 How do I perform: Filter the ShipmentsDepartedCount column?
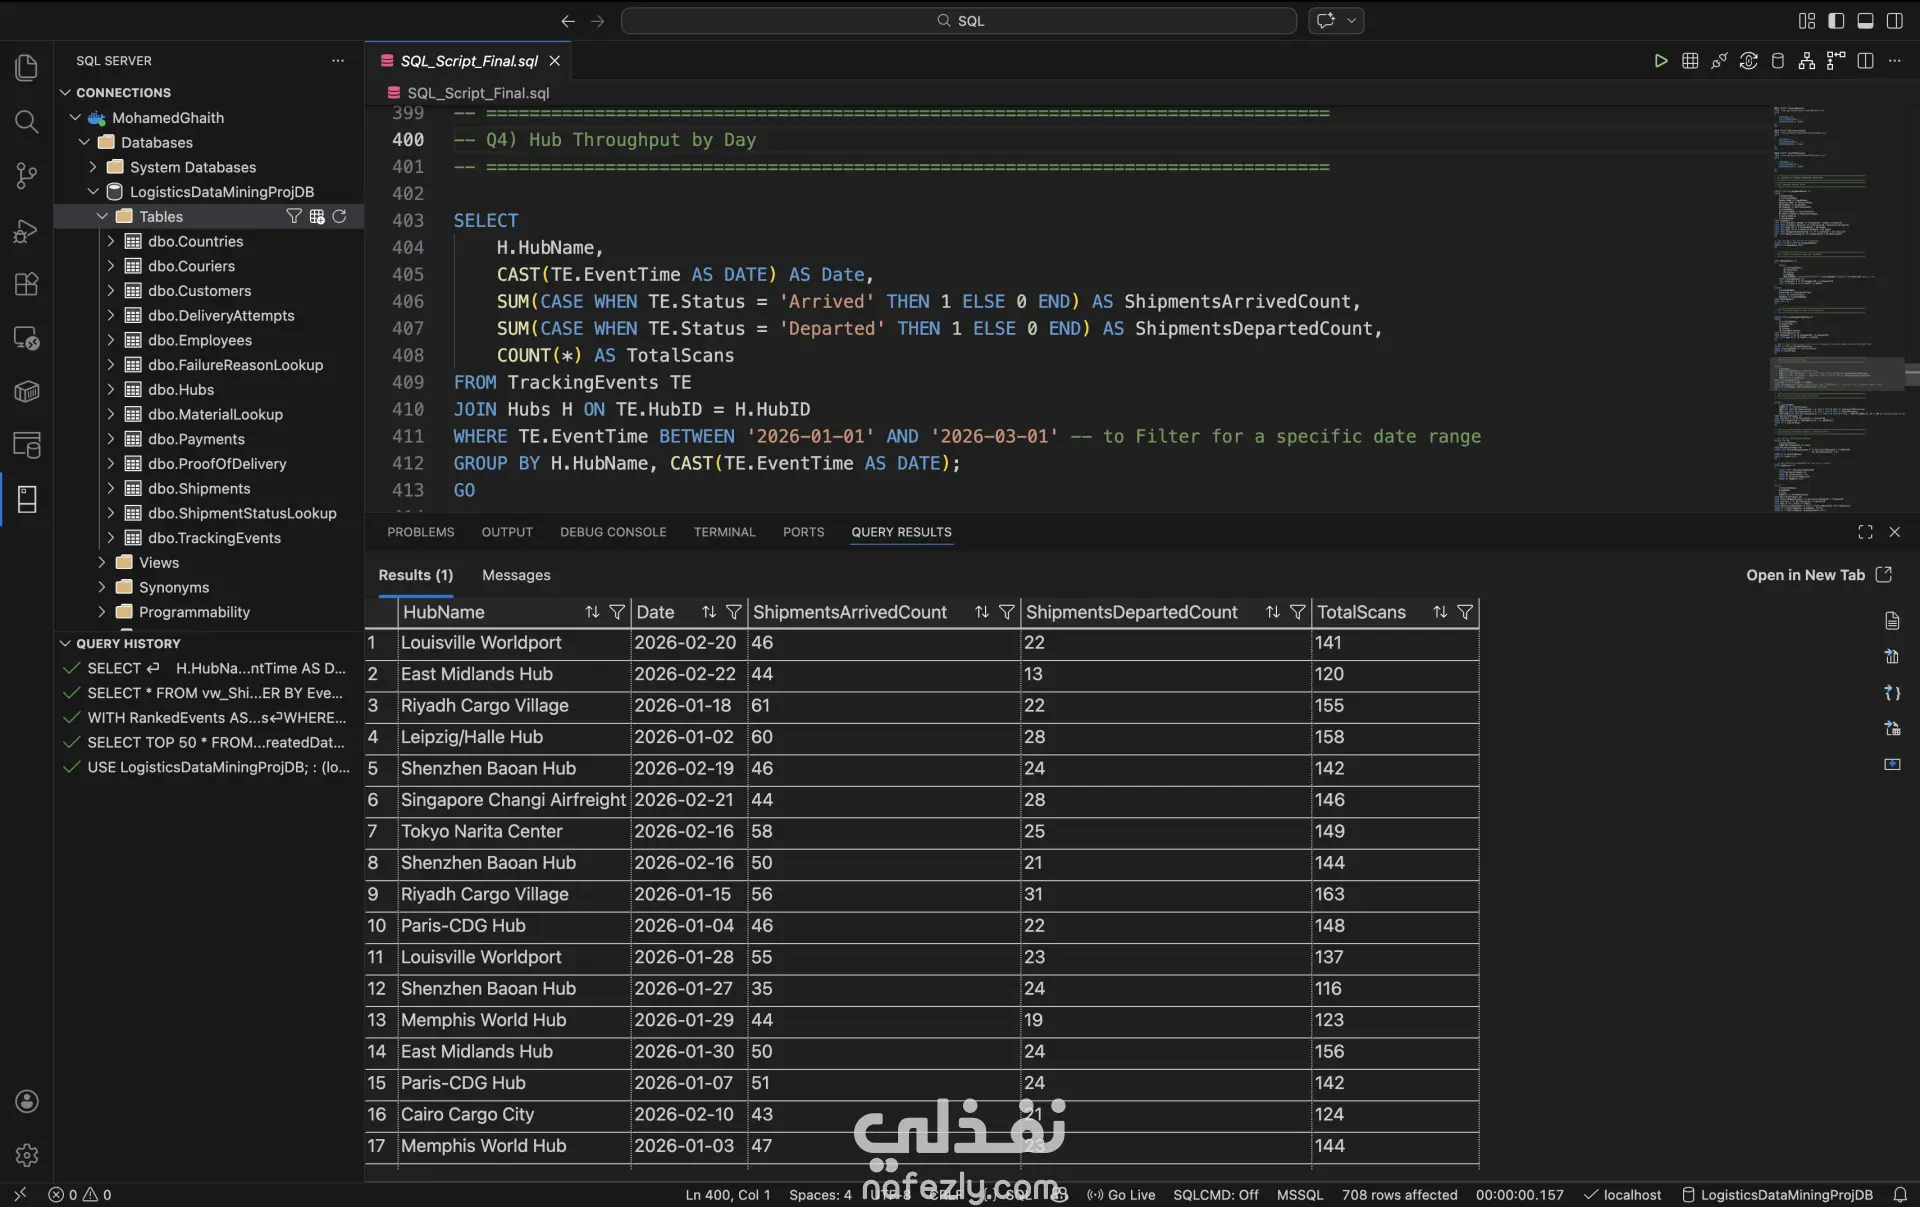1298,612
